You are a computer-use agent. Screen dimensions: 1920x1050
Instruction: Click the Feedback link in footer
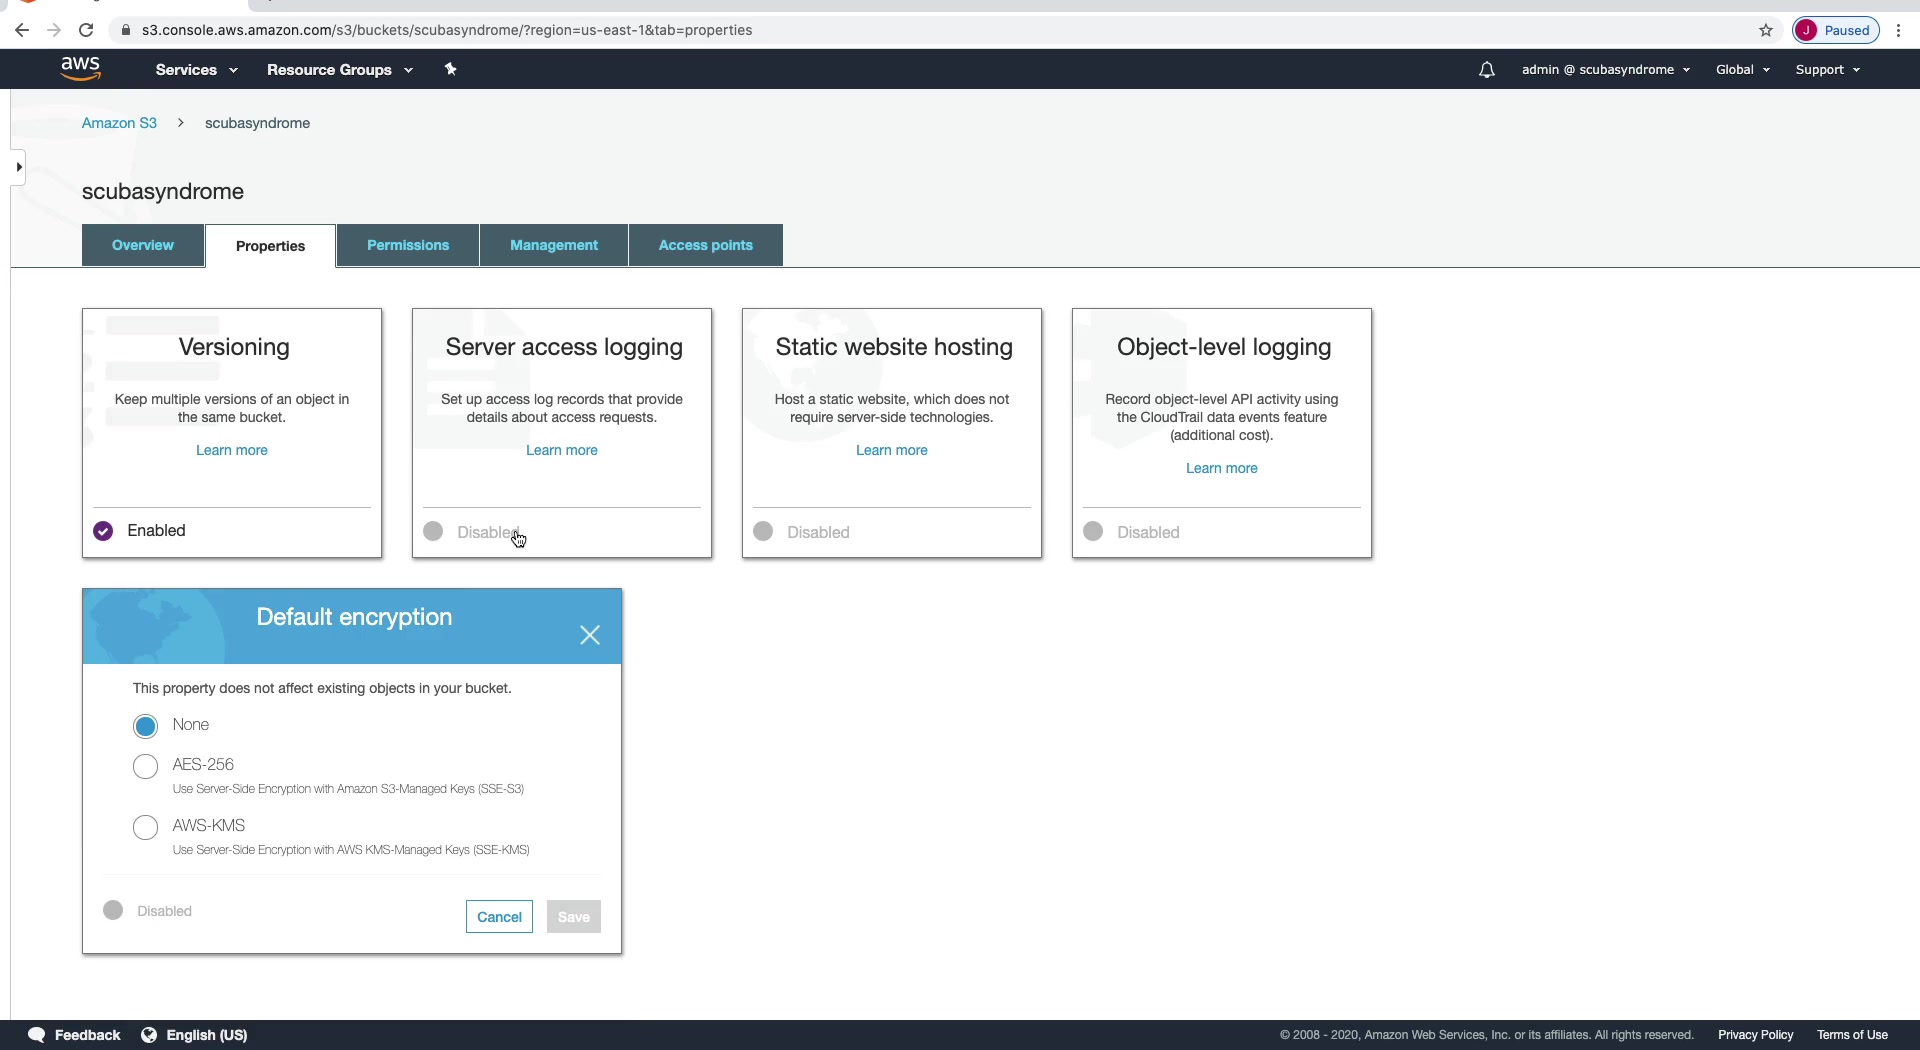(87, 1035)
